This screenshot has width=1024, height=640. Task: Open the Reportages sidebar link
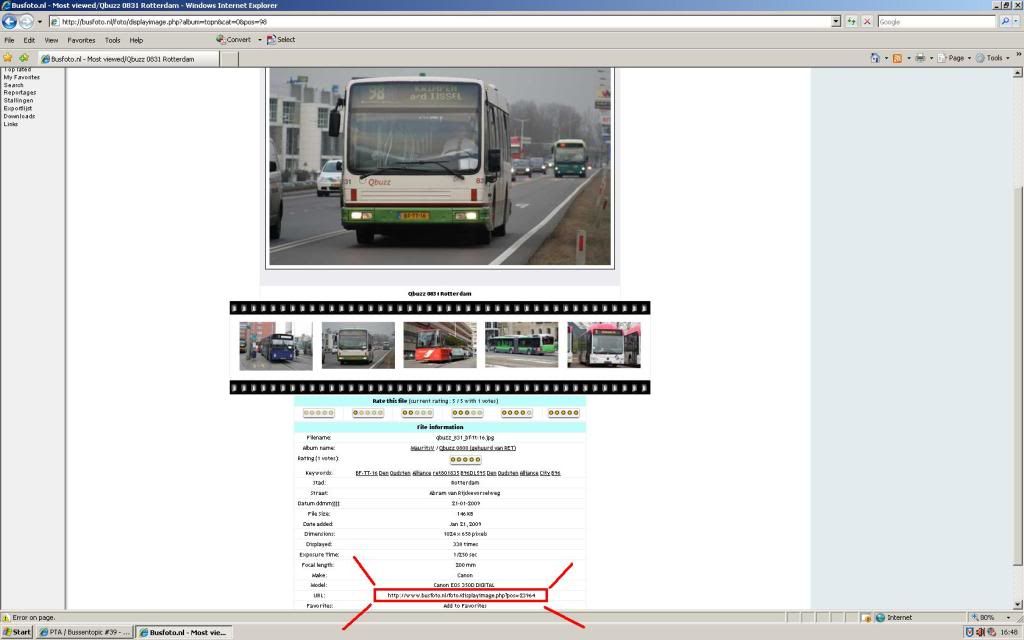[x=20, y=93]
